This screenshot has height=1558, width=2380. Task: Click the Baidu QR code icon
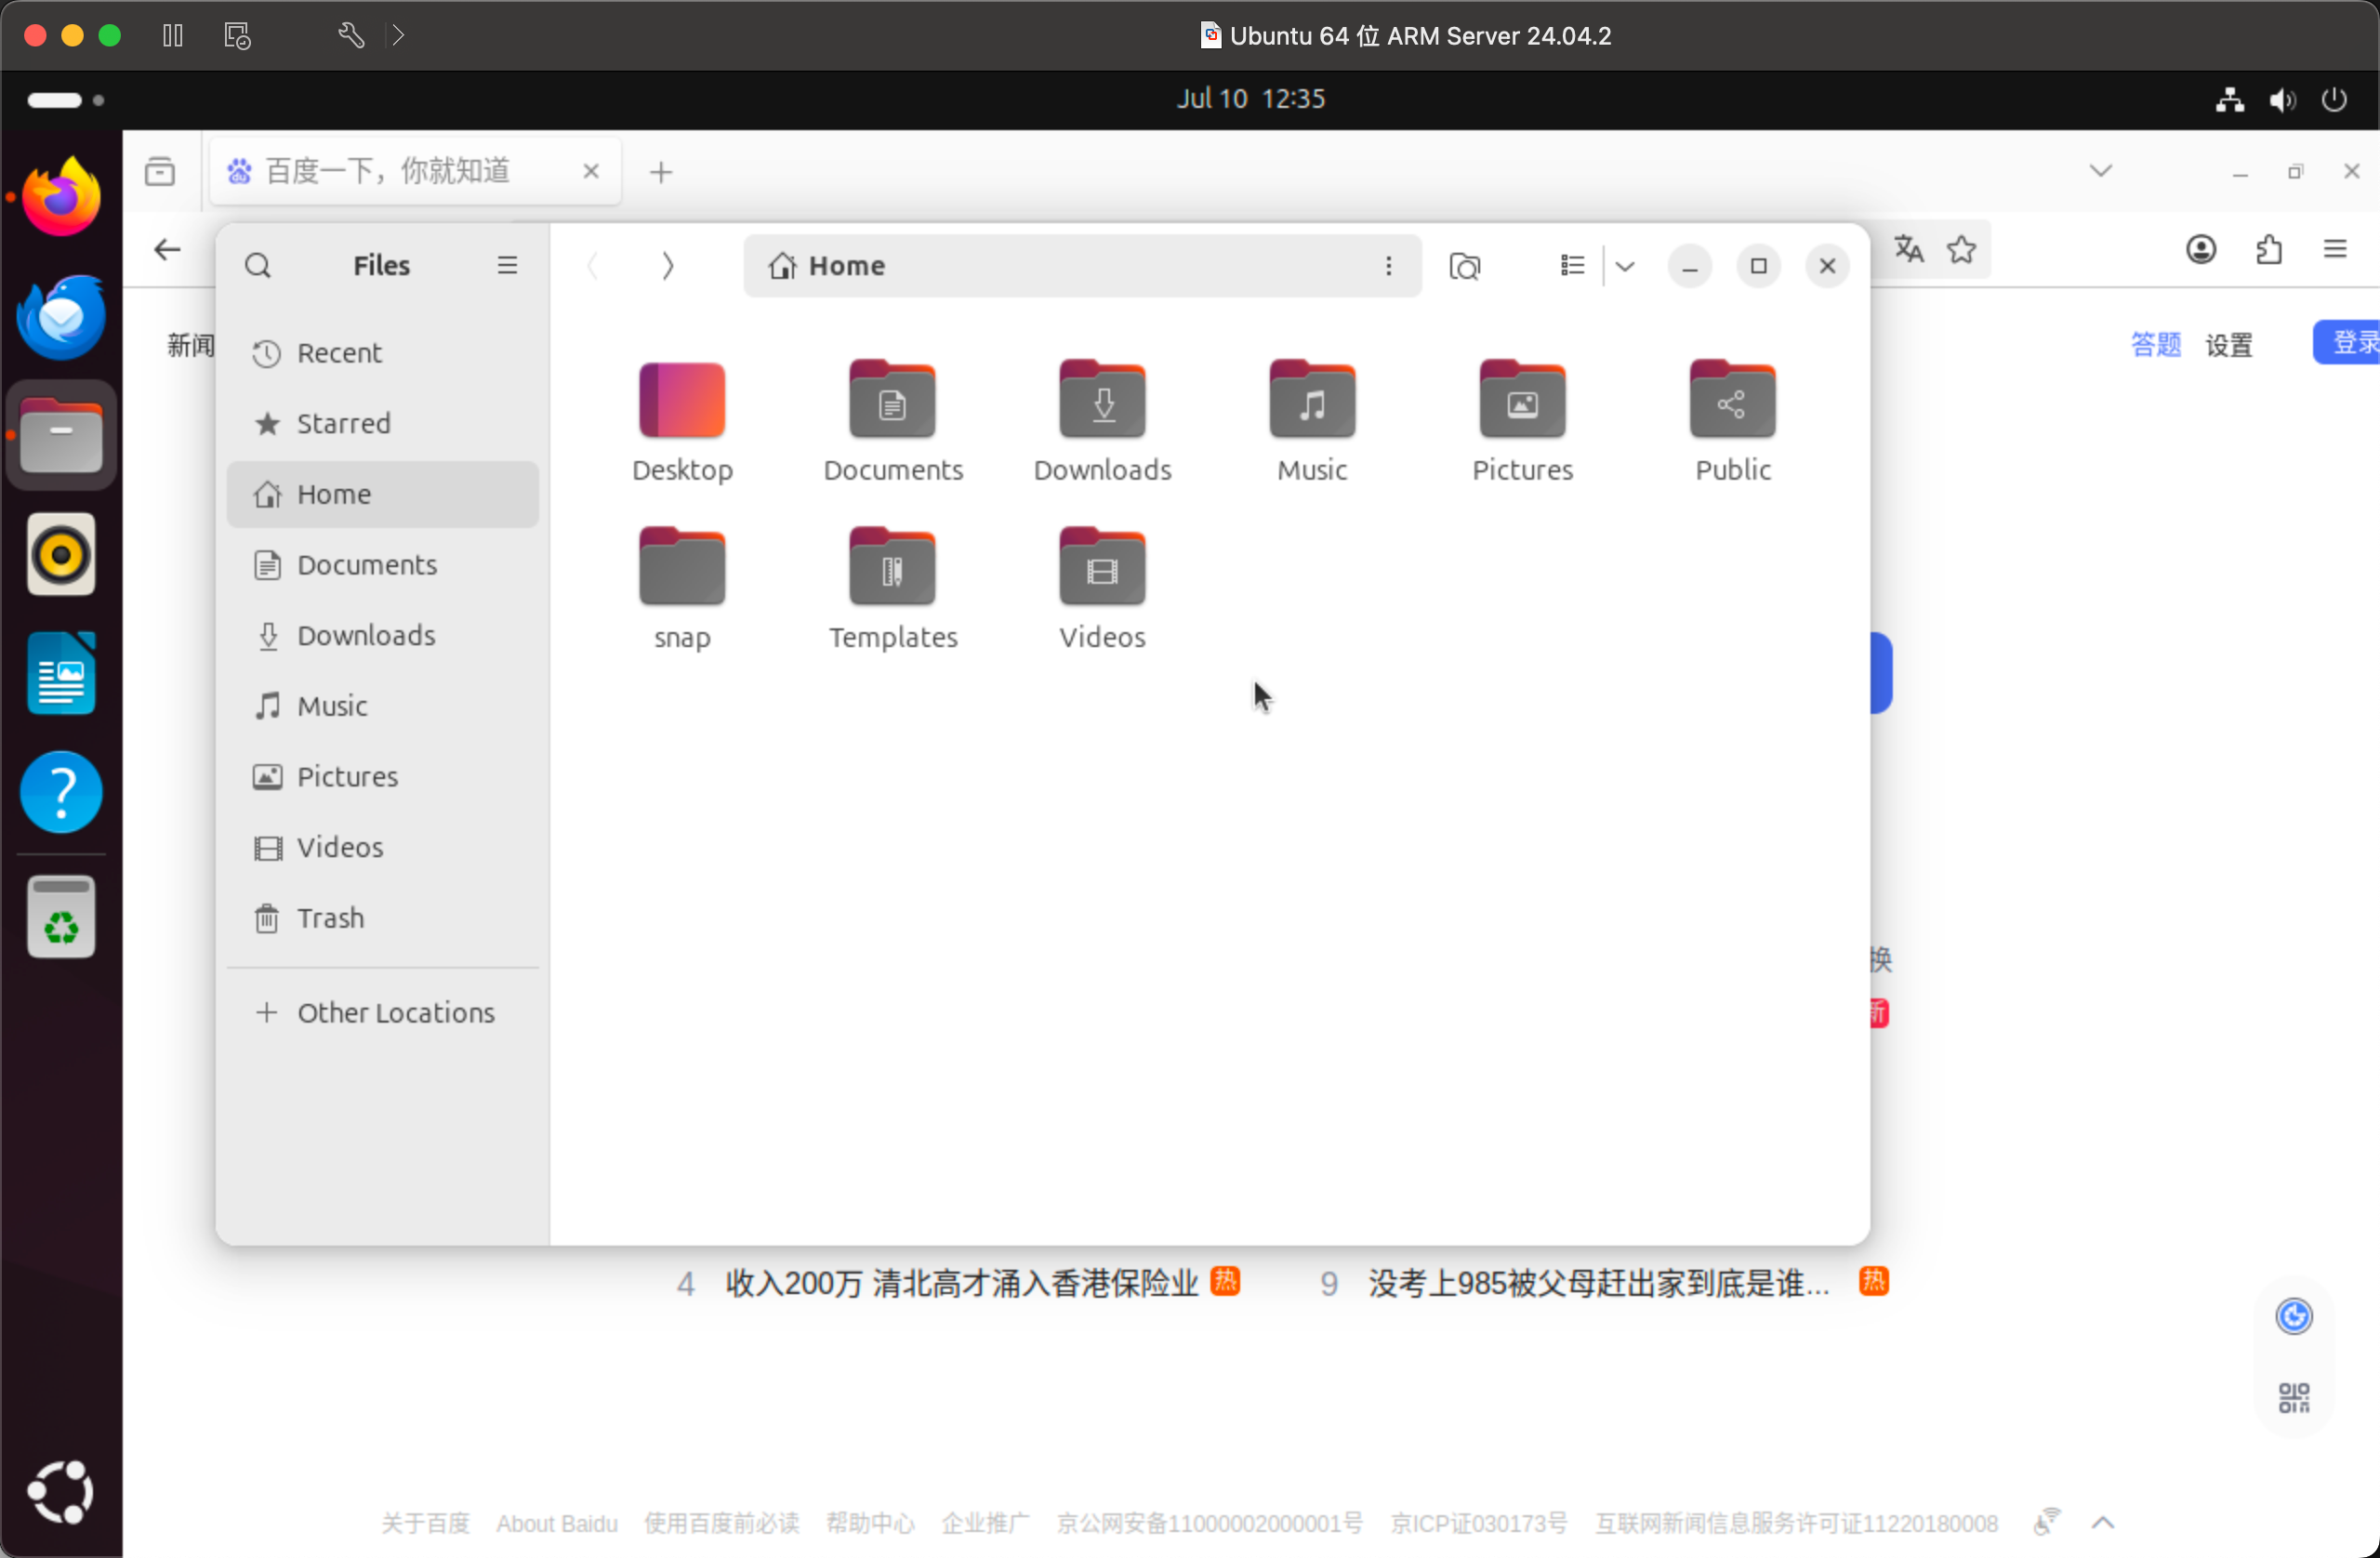2294,1397
